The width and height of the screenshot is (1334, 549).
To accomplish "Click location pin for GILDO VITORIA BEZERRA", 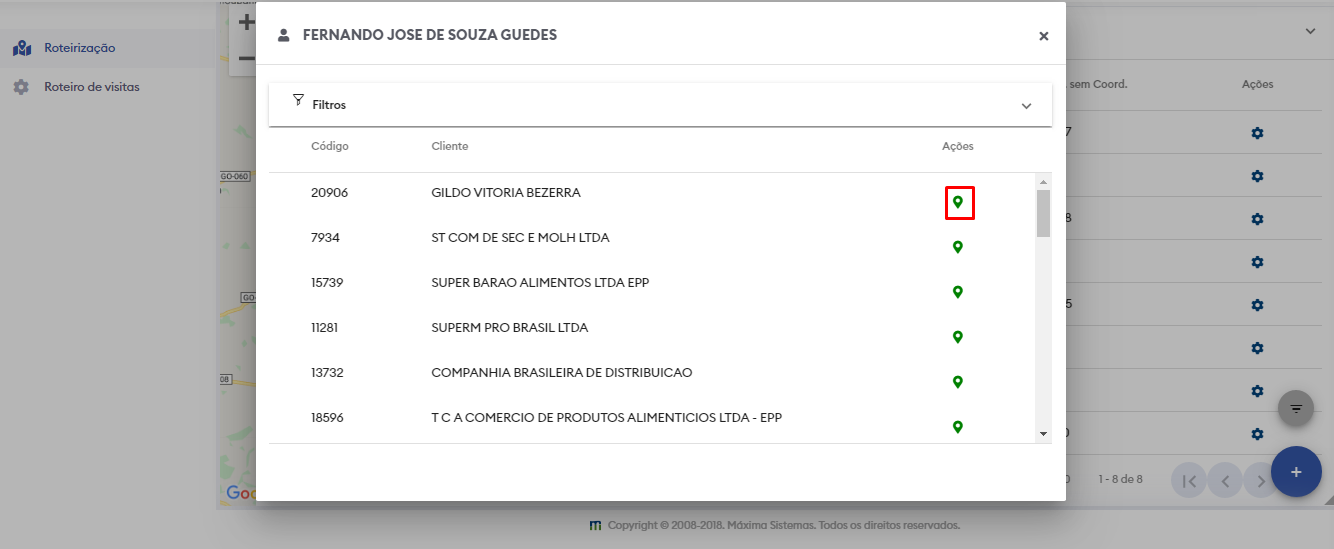I will 958,202.
